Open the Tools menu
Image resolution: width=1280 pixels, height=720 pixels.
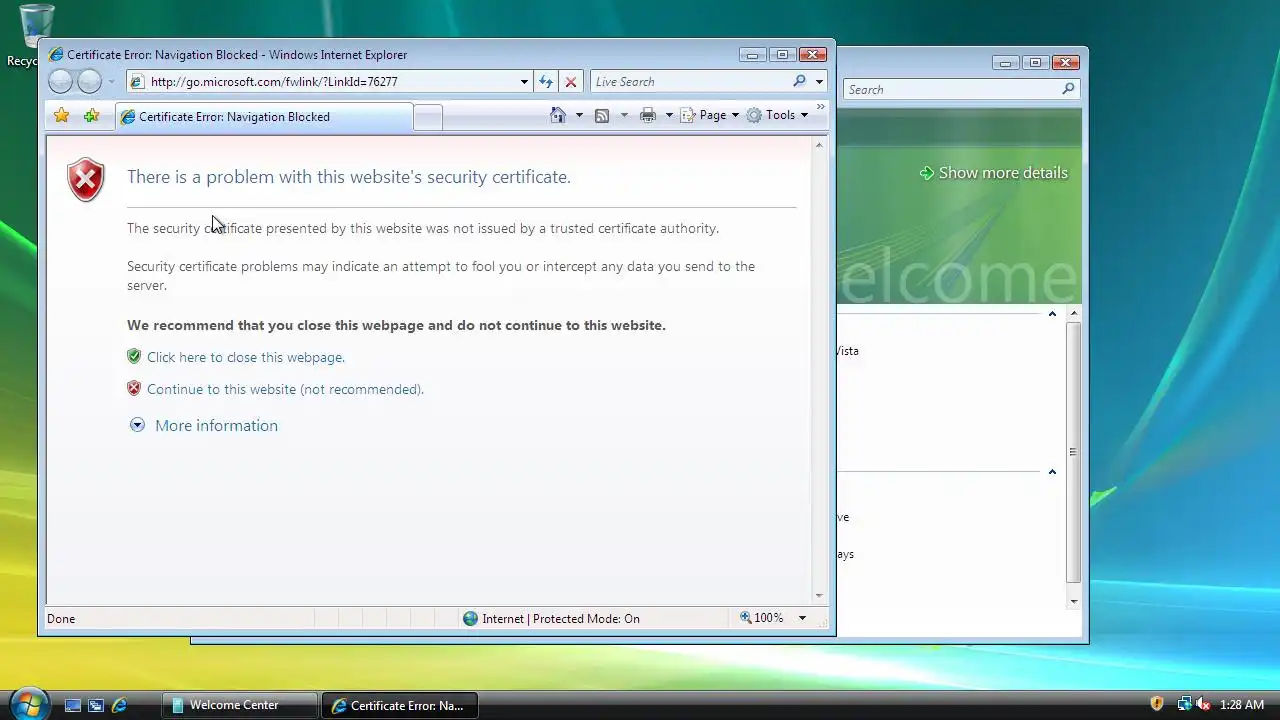point(777,115)
